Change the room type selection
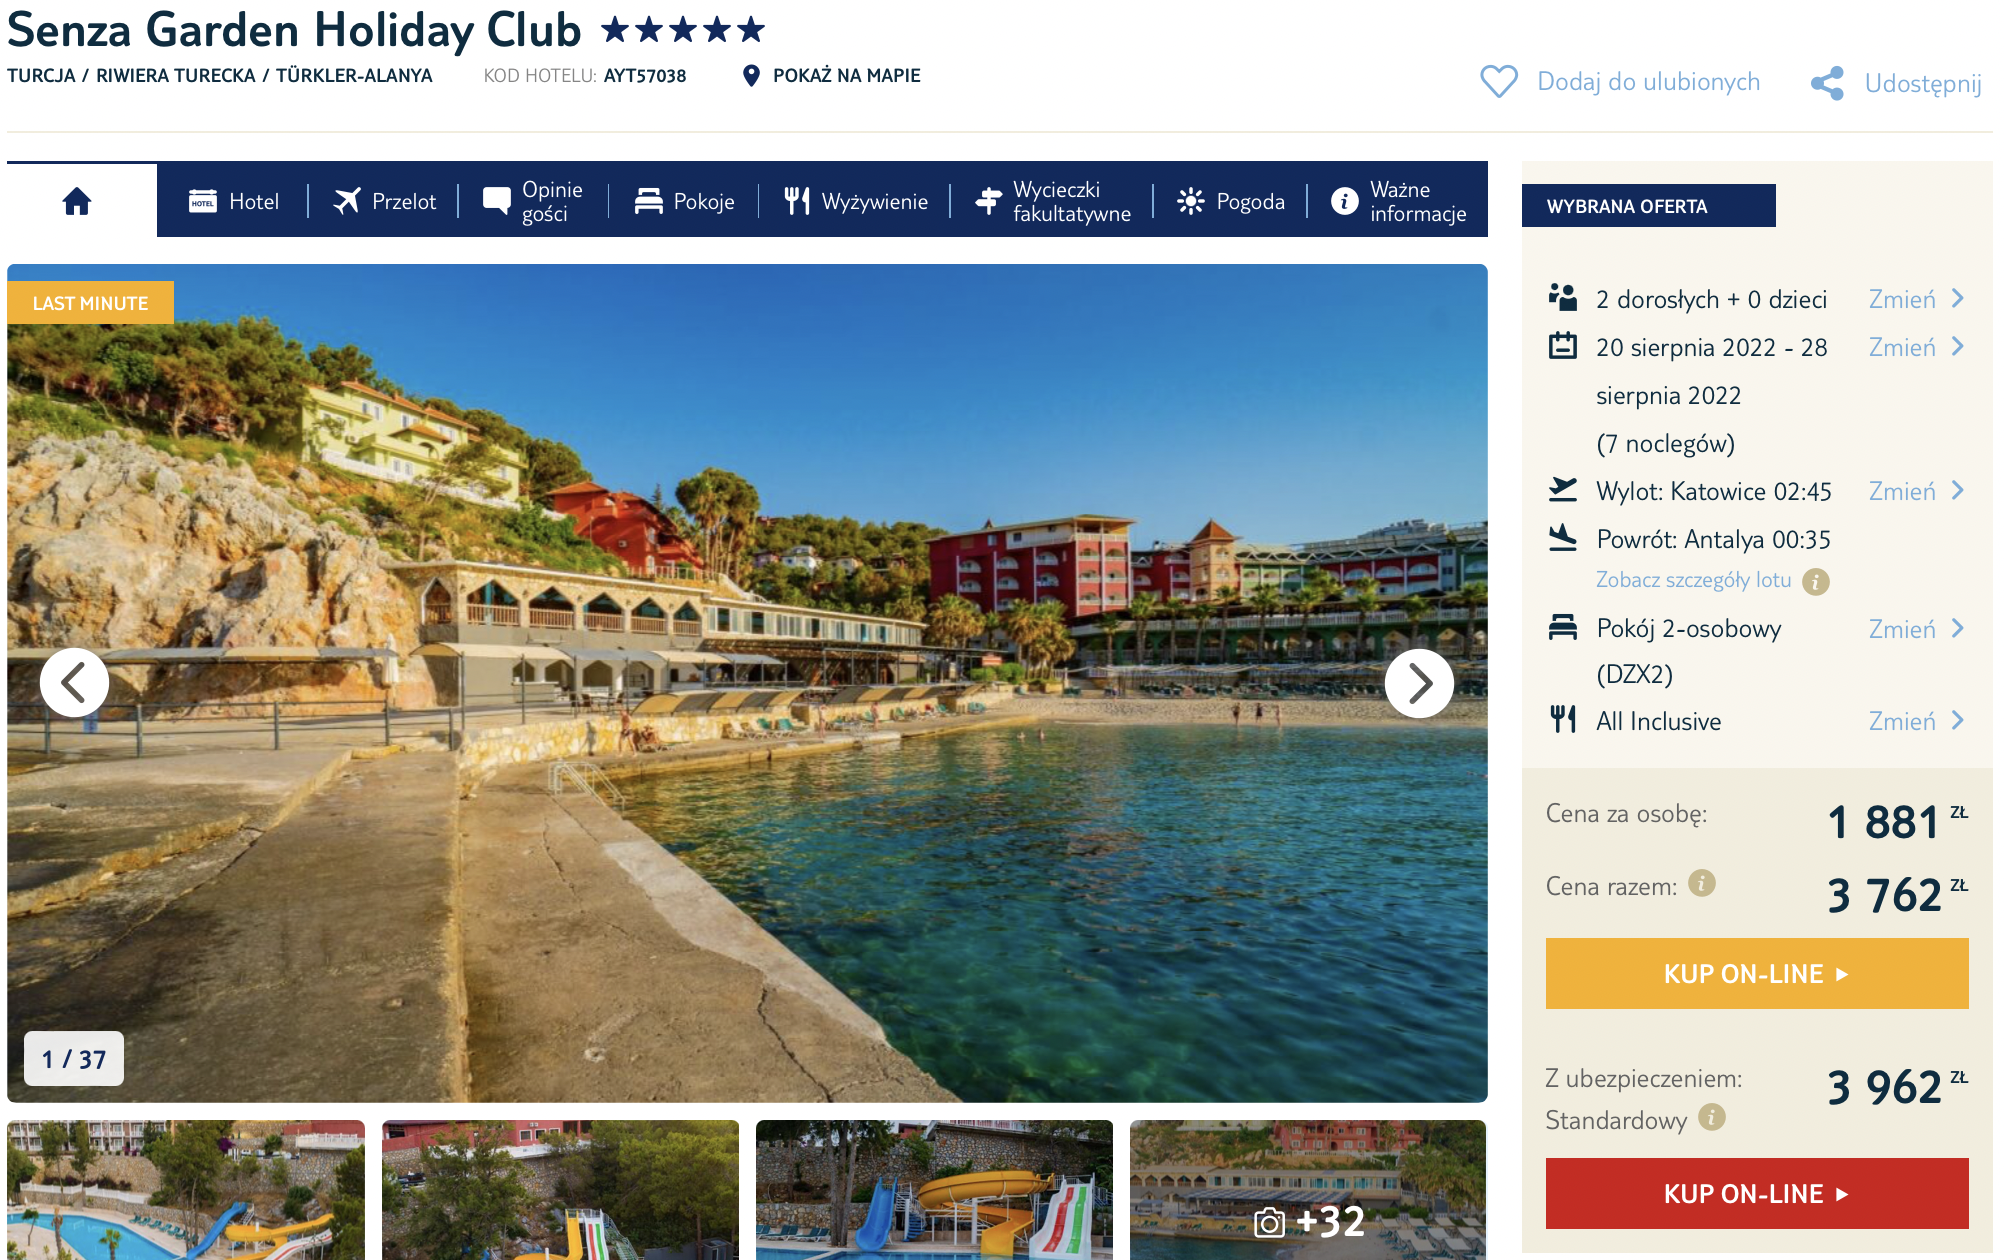 (1915, 629)
